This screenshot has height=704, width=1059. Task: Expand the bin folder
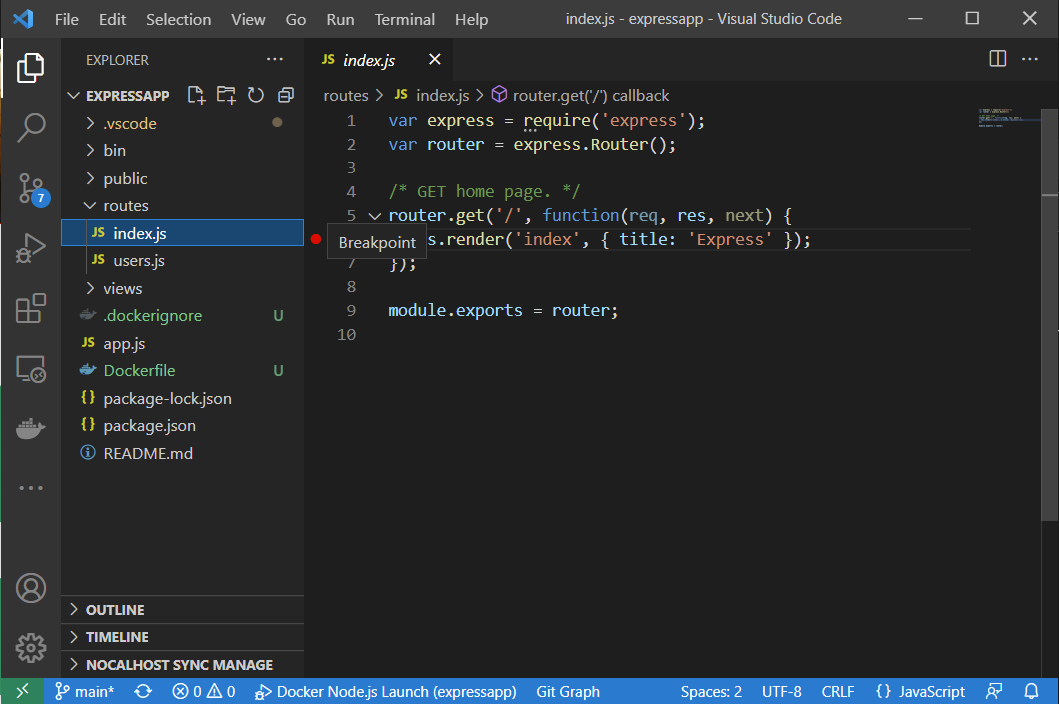point(91,150)
